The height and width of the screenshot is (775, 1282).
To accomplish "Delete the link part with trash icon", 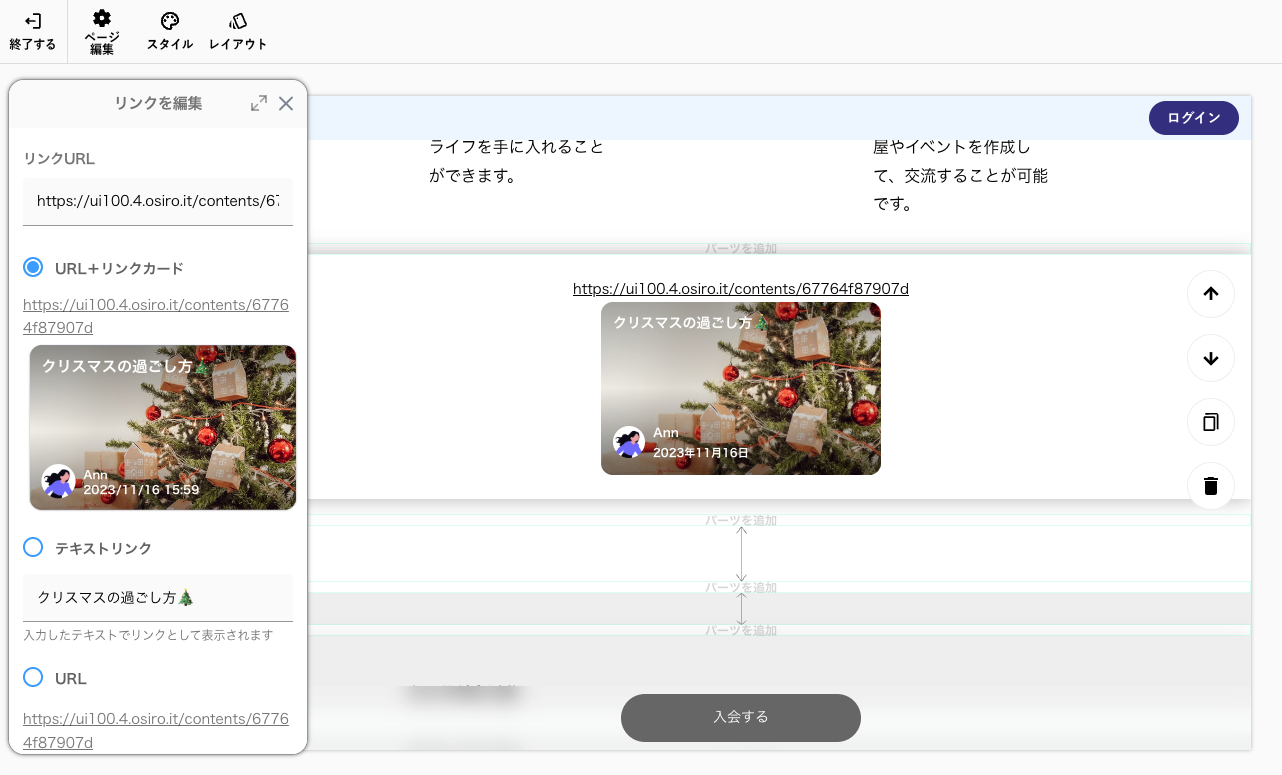I will [1210, 486].
